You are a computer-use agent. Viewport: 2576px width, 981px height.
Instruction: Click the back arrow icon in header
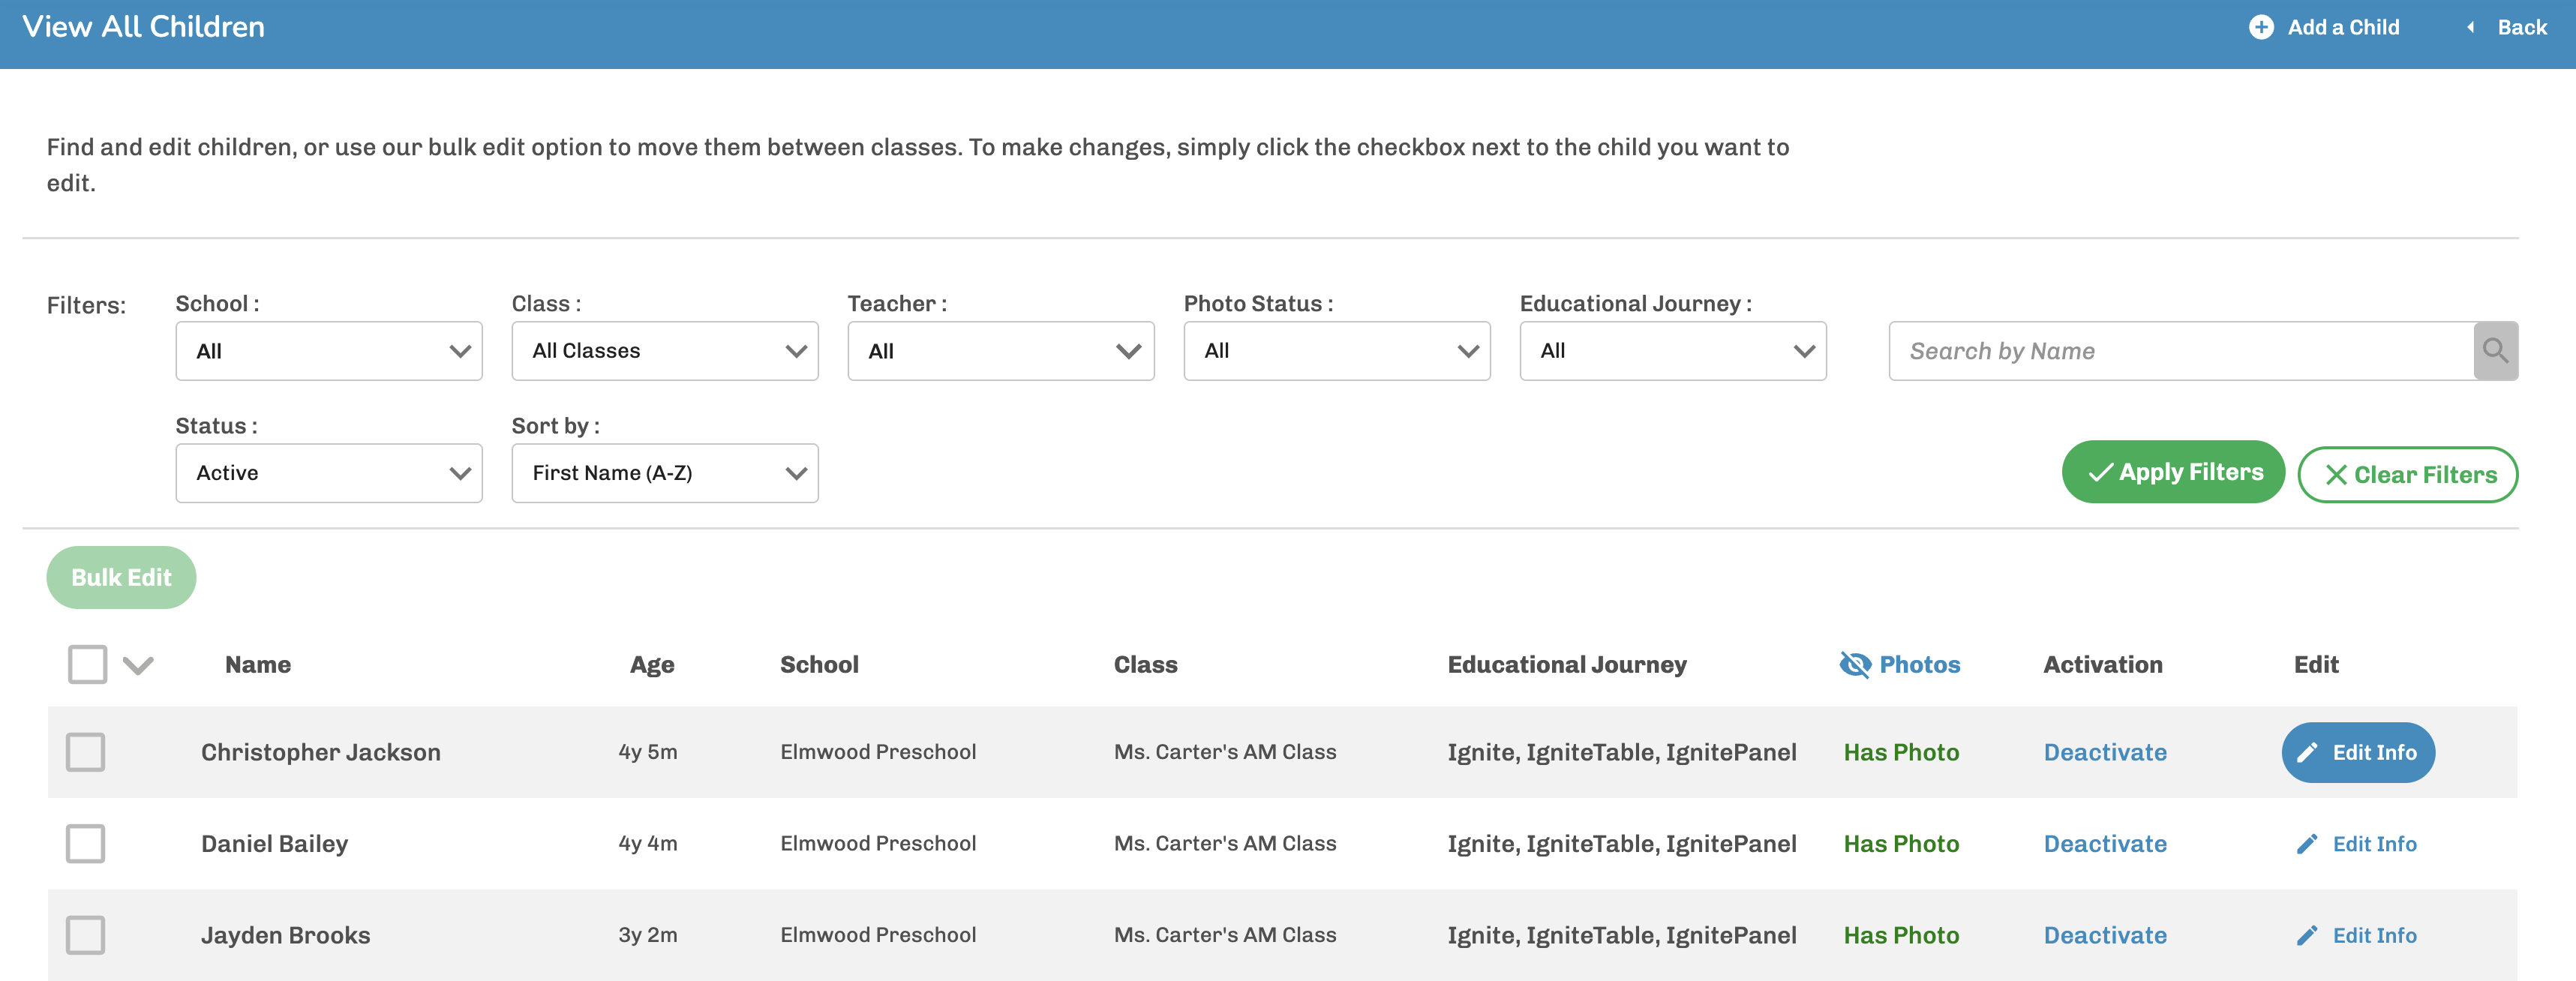(x=2470, y=27)
